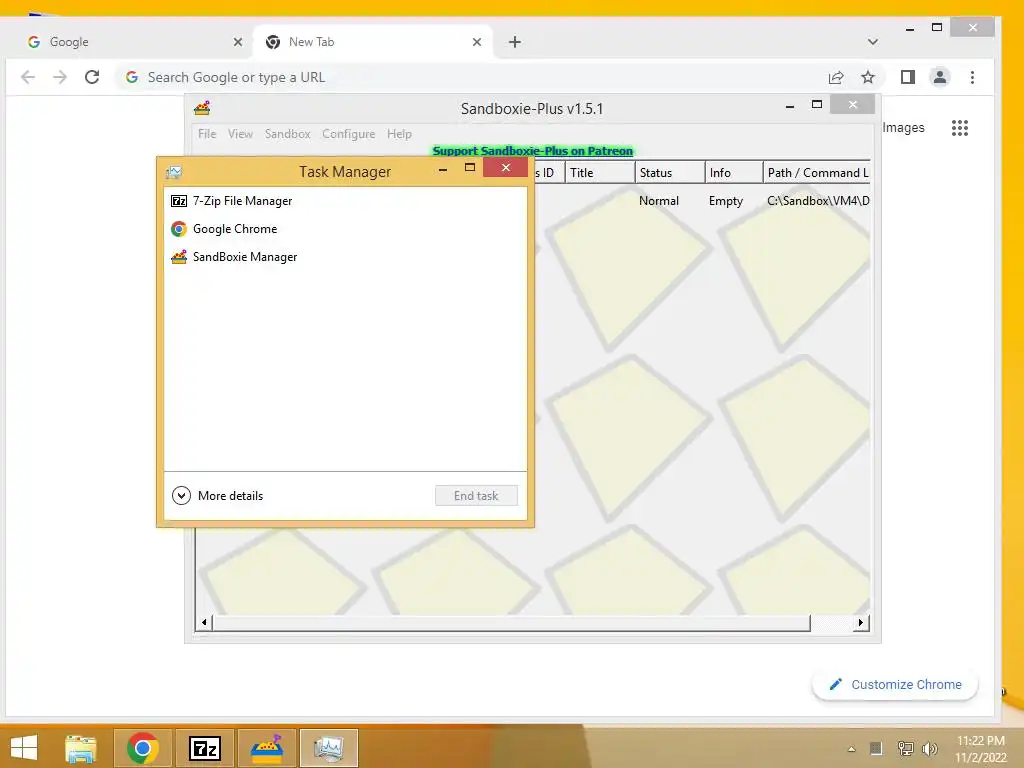Open File Explorer from taskbar
The width and height of the screenshot is (1024, 768).
point(81,748)
